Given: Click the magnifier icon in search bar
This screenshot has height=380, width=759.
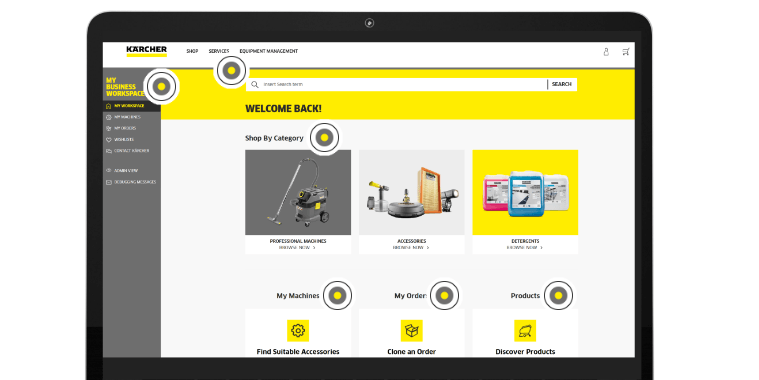Looking at the screenshot, I should tap(255, 84).
